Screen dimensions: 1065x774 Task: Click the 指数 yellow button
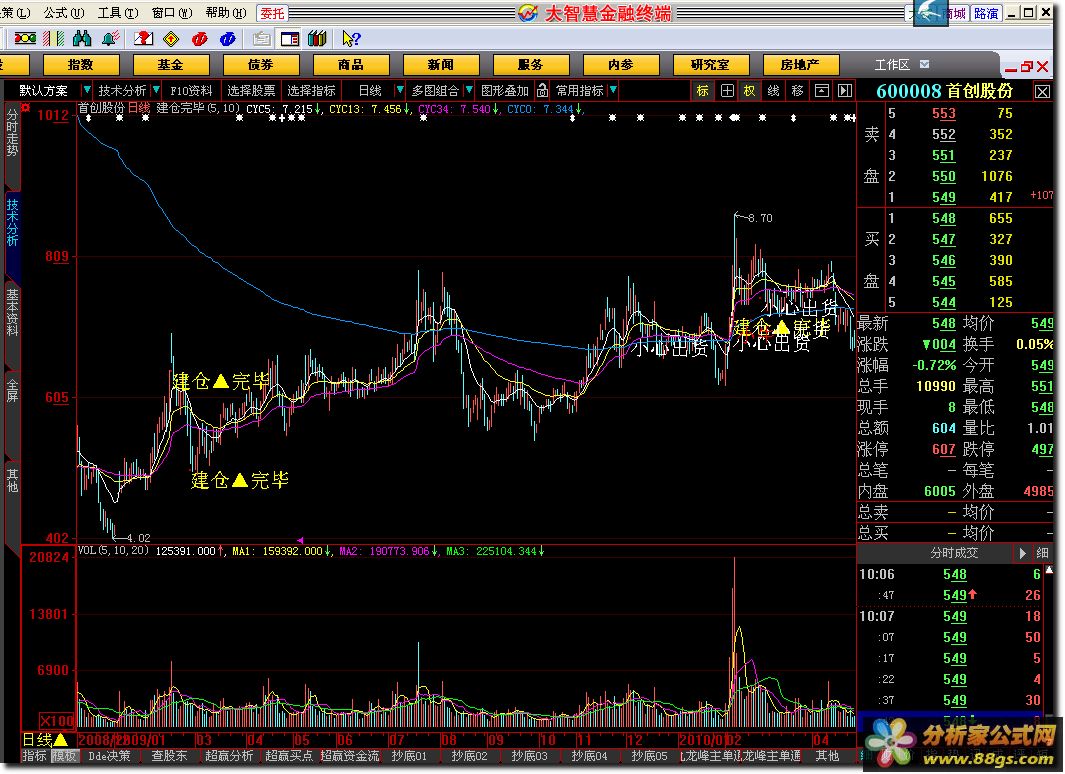[81, 65]
